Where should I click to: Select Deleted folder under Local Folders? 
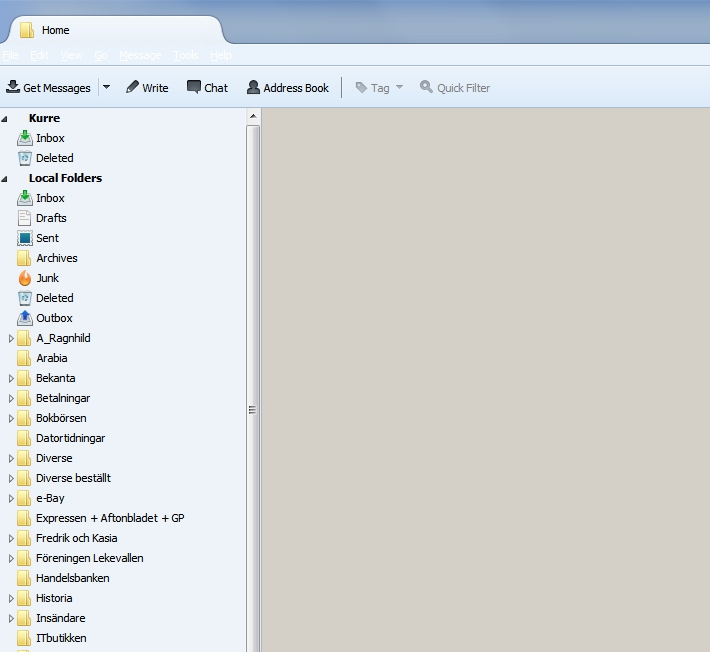tap(54, 298)
